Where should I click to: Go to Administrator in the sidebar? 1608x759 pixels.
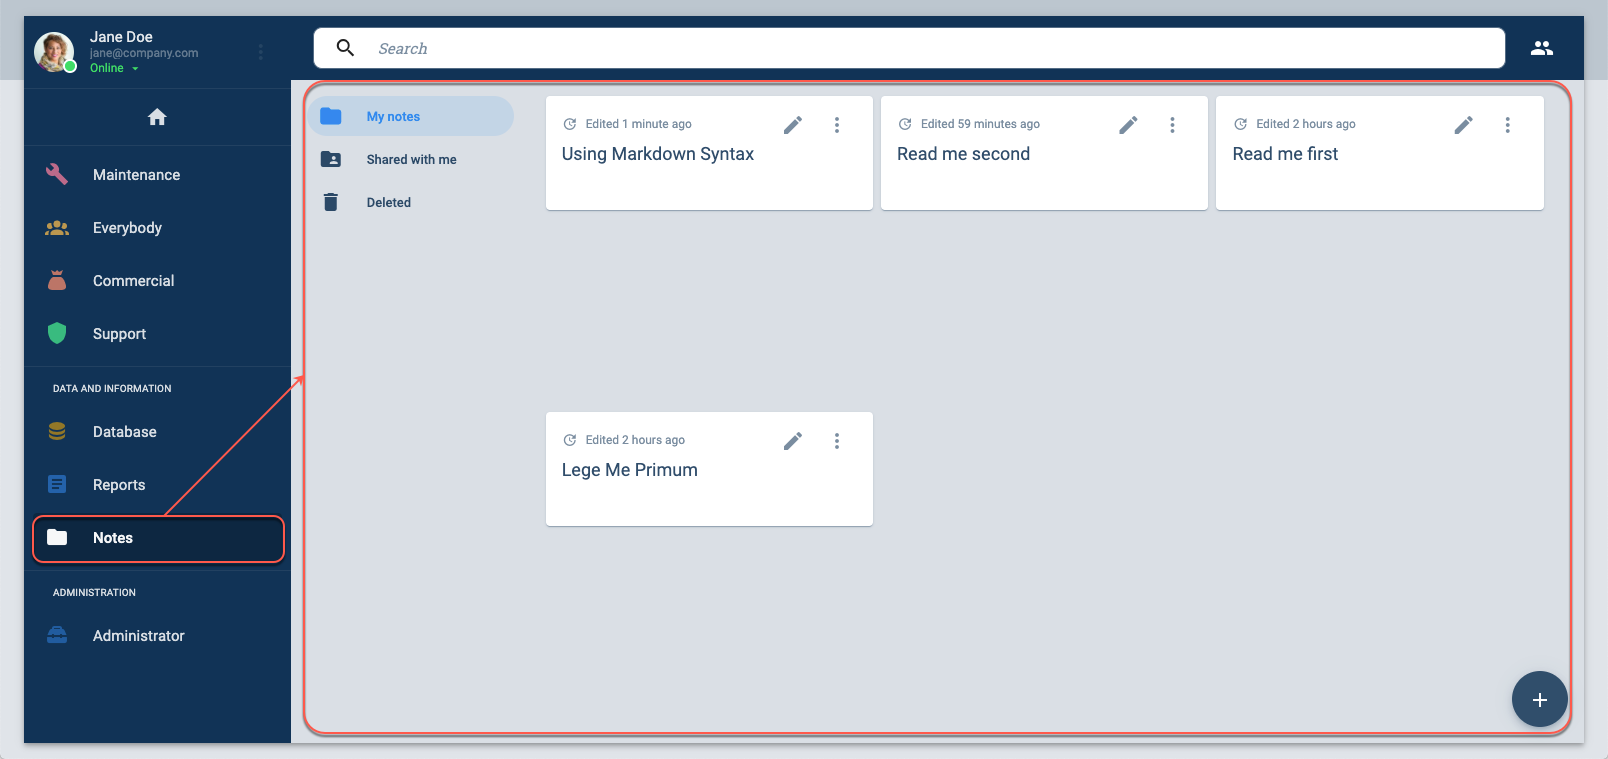point(158,636)
